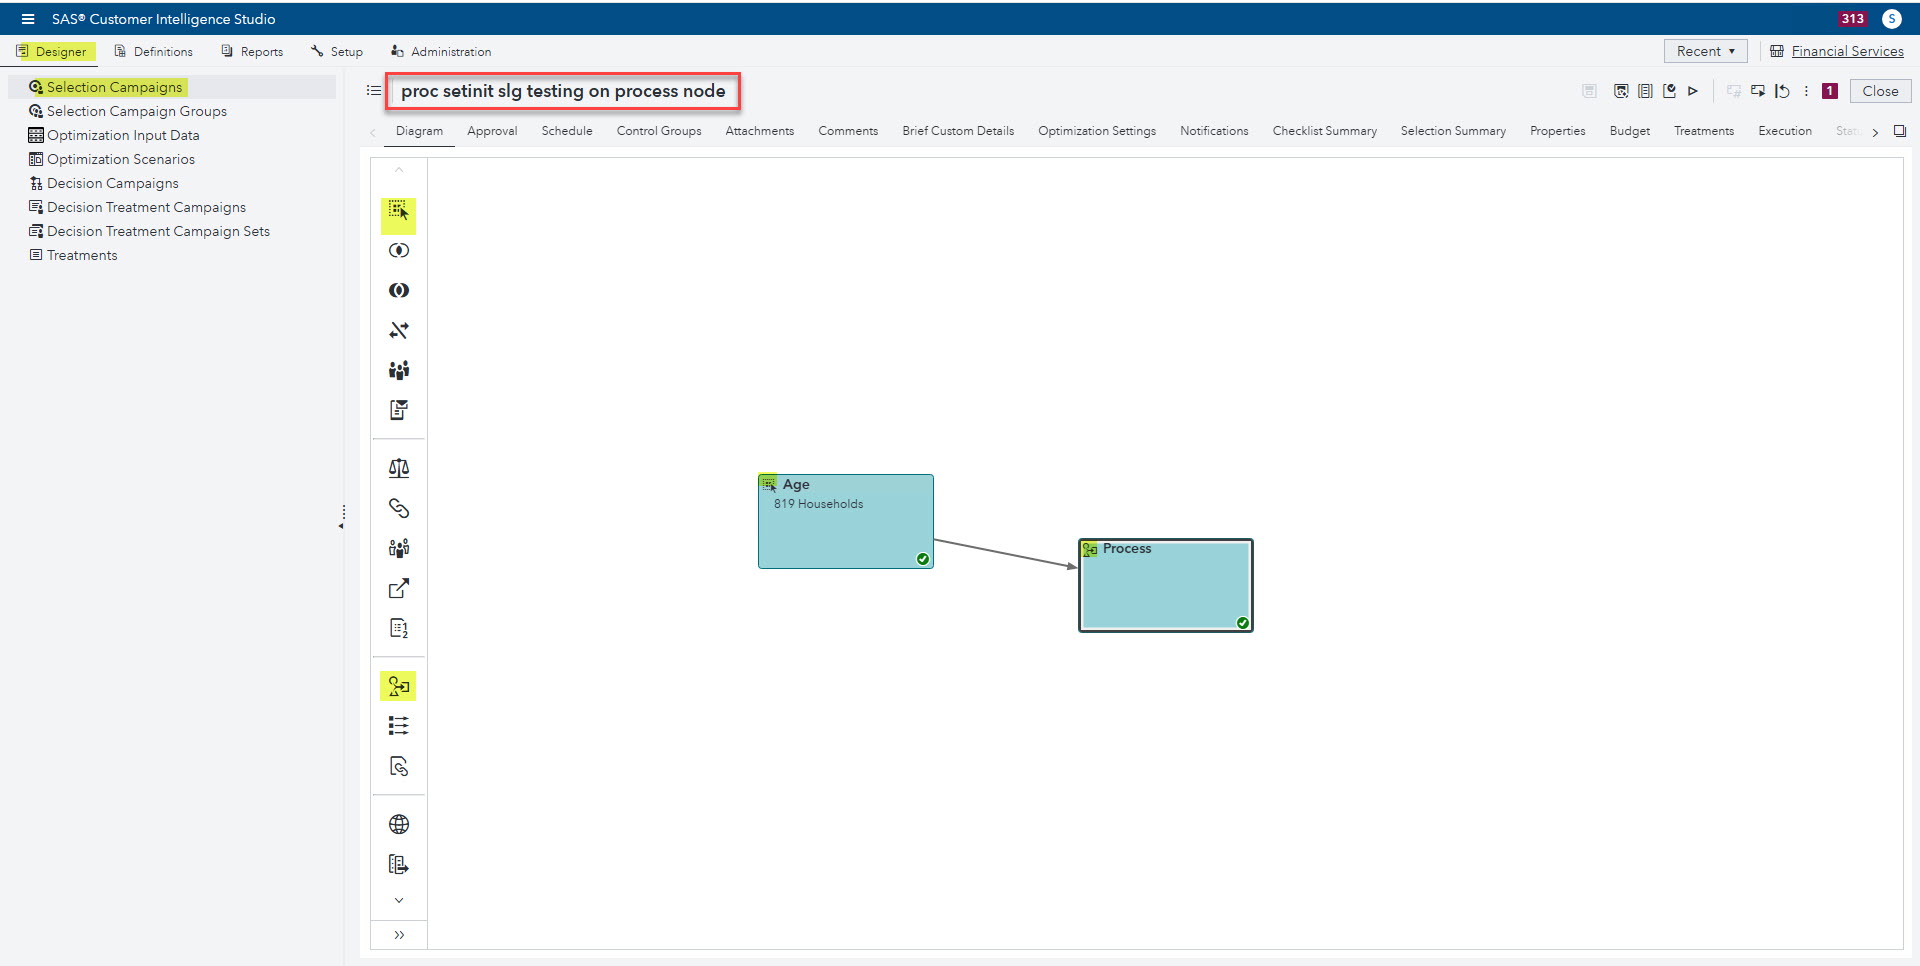Image resolution: width=1920 pixels, height=966 pixels.
Task: Select the people group Cluster node icon
Action: (398, 370)
